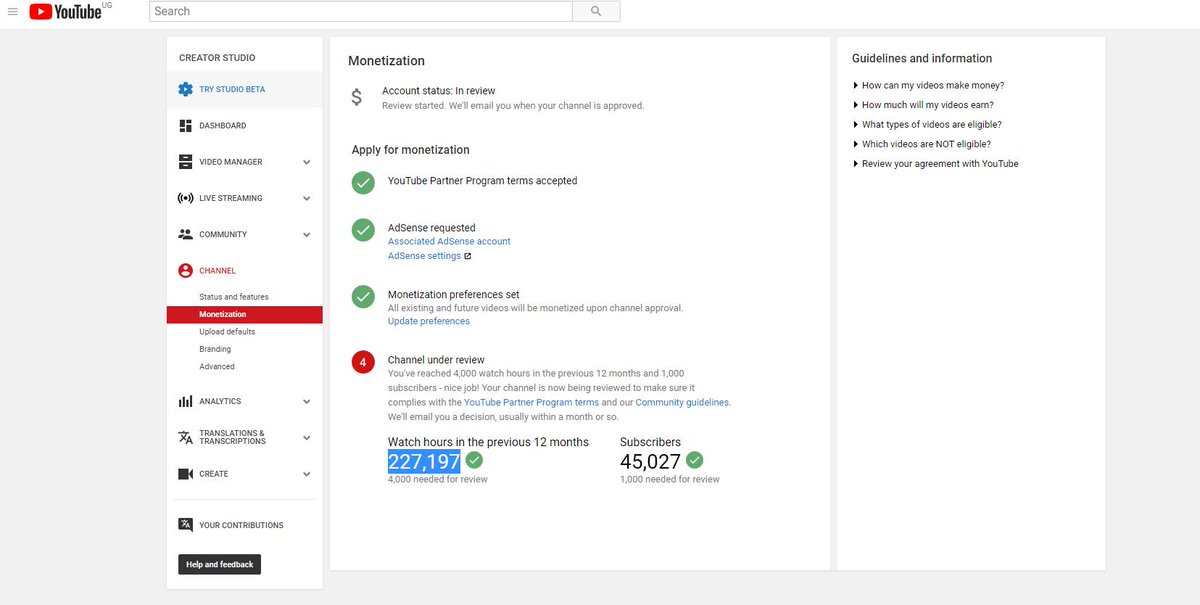Click the Help and feedback button
This screenshot has height=605, width=1200.
point(220,564)
